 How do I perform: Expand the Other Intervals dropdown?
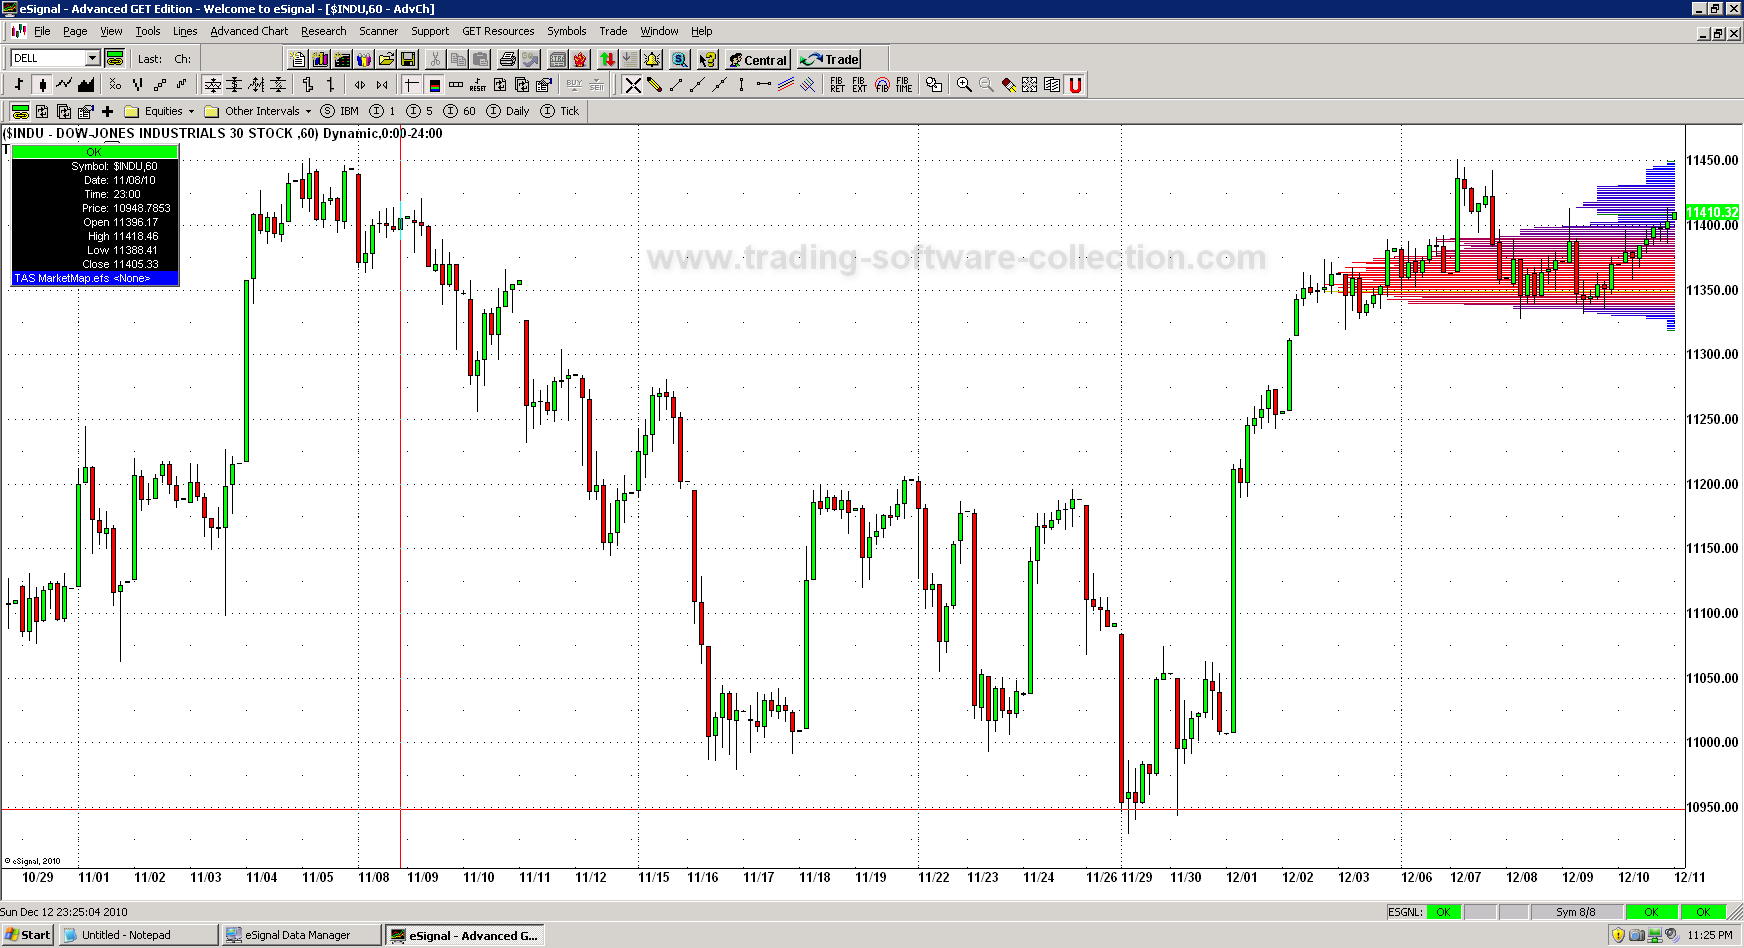308,111
